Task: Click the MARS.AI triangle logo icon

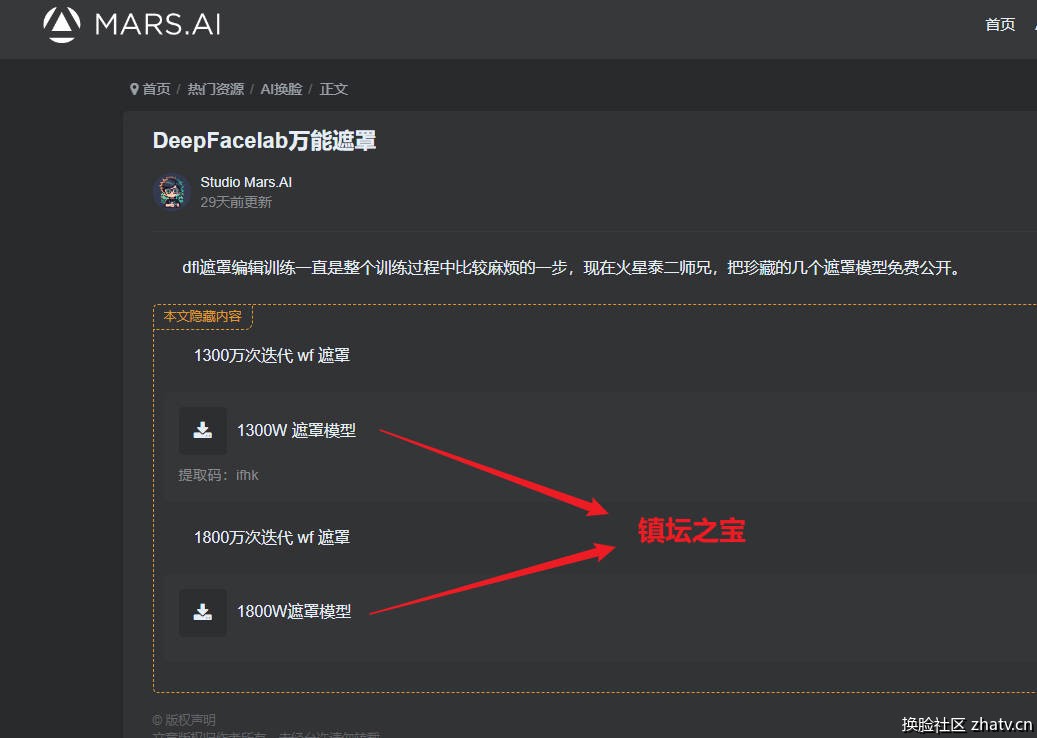Action: pyautogui.click(x=62, y=25)
